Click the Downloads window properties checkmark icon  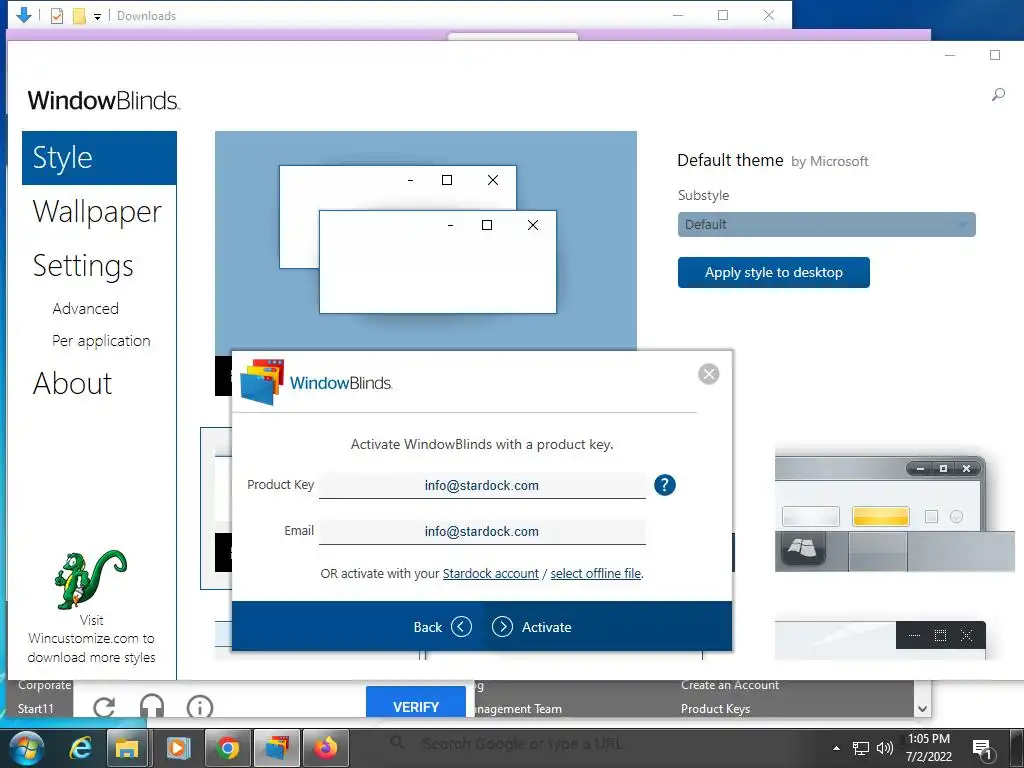[x=57, y=16]
